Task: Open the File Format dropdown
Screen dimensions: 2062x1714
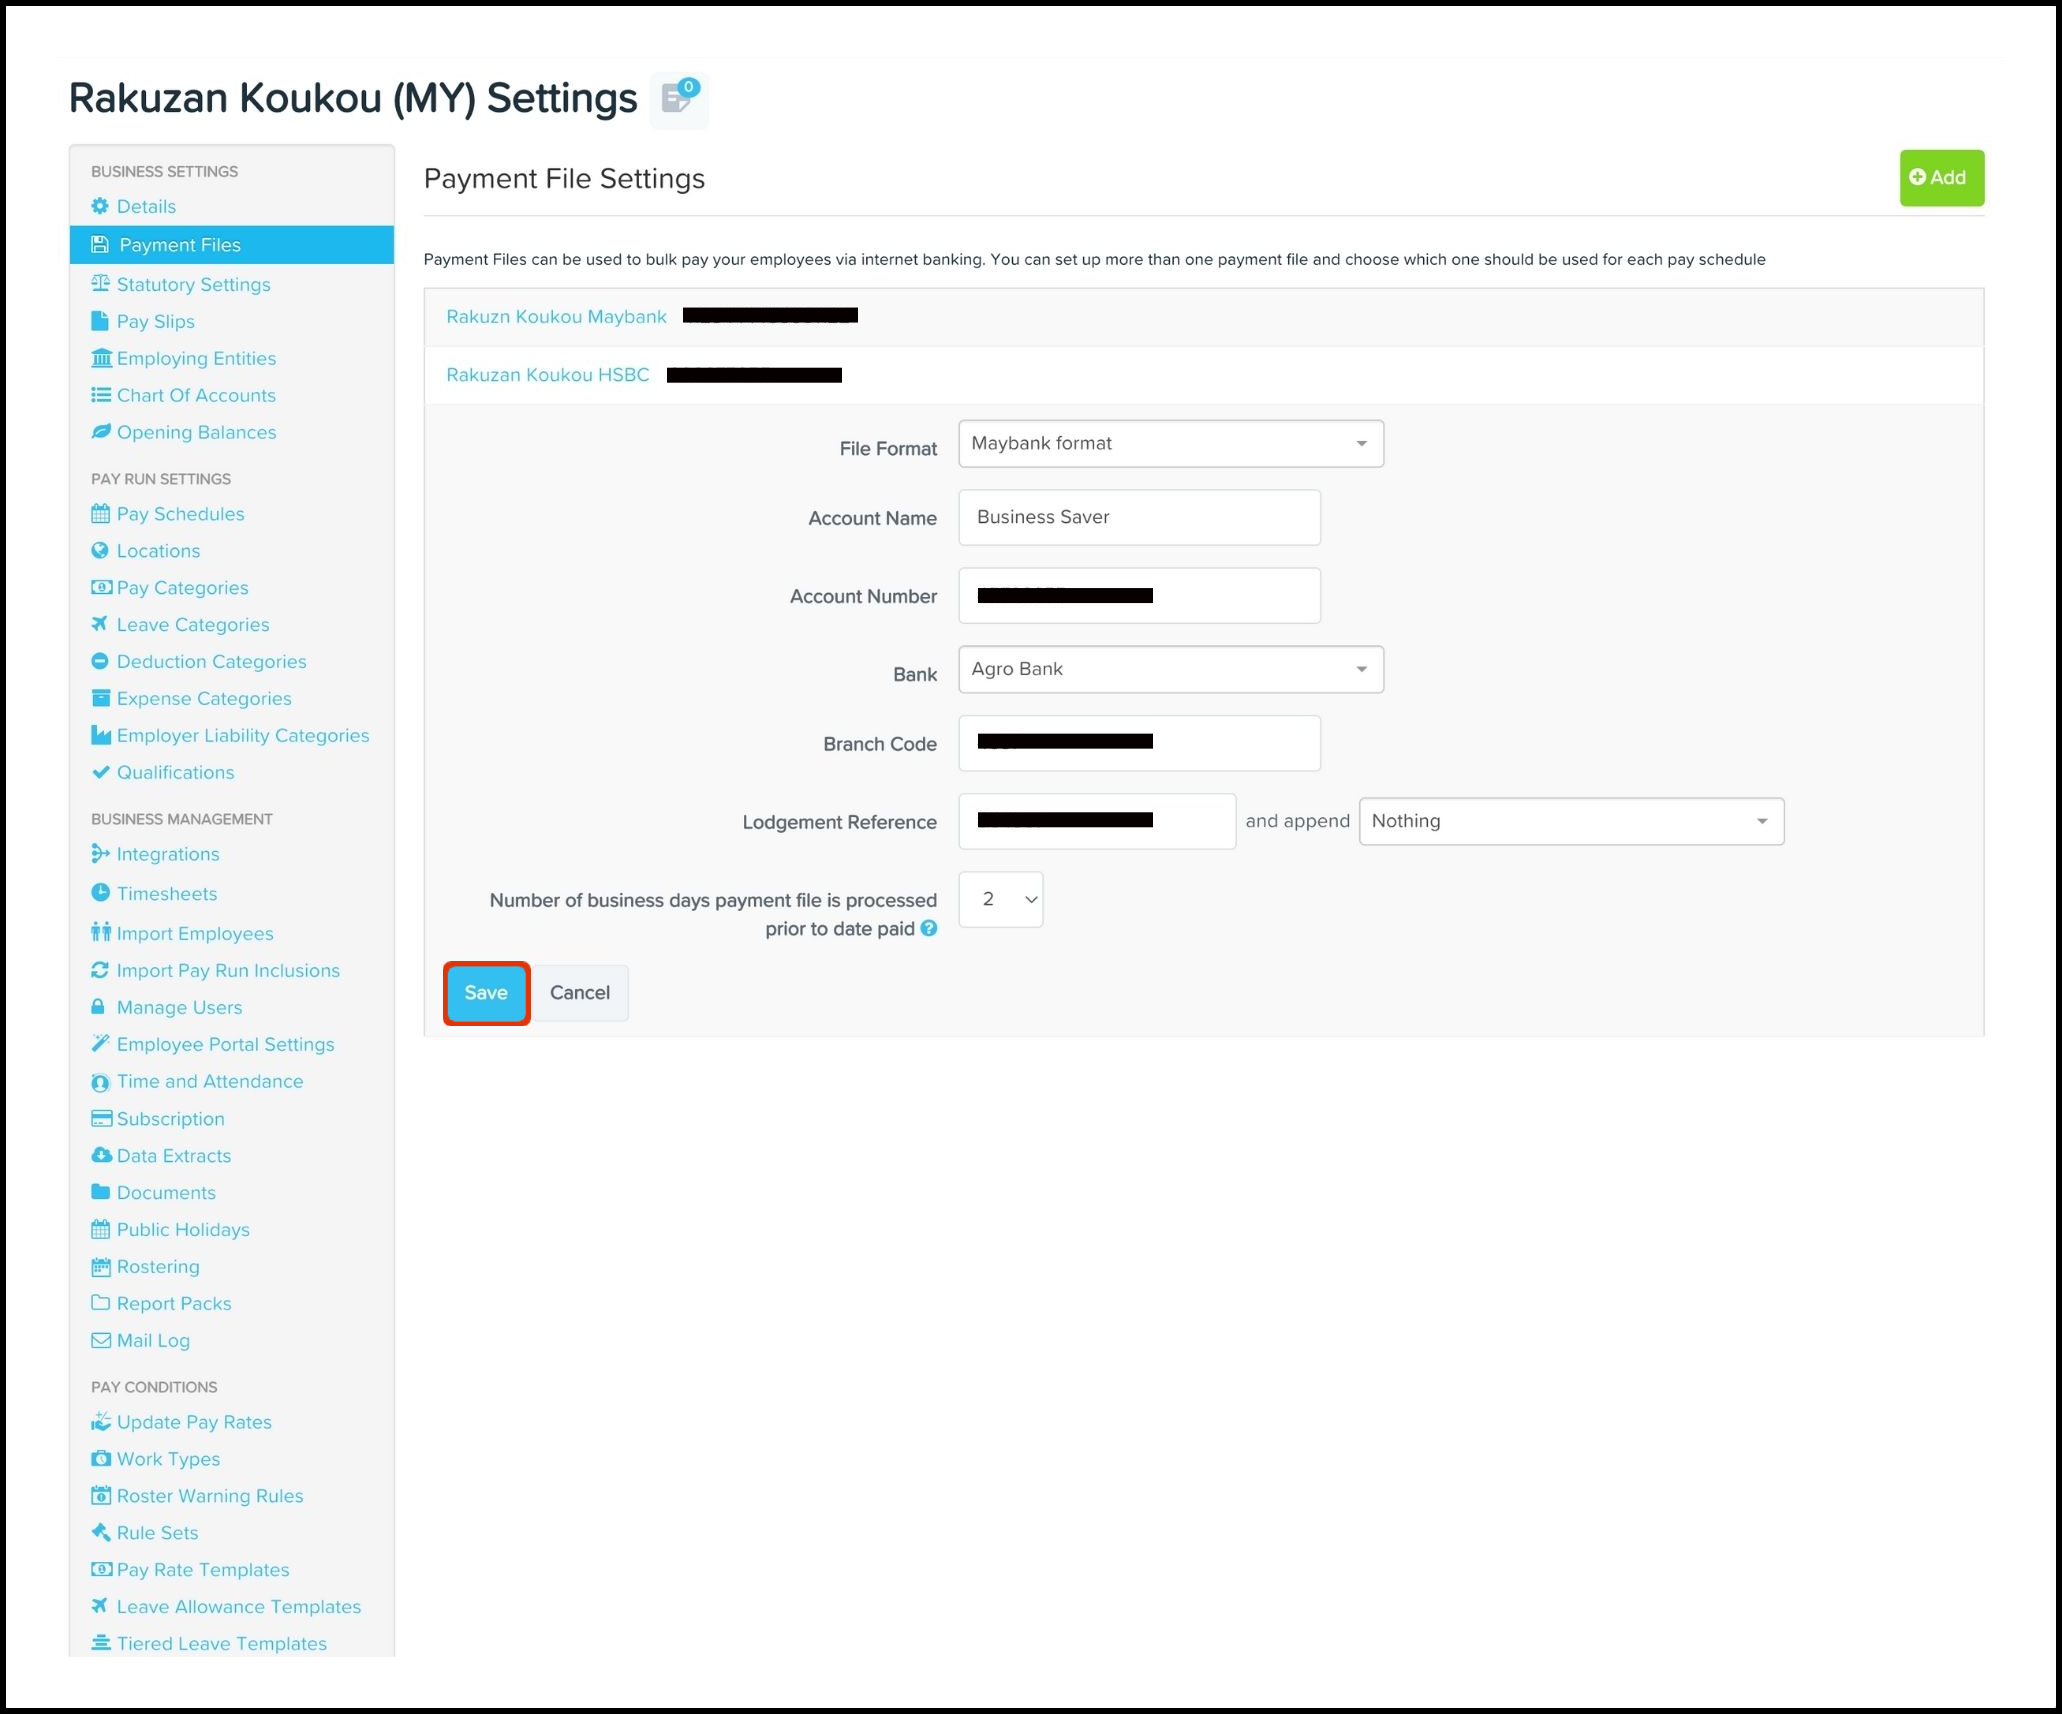Action: point(1170,444)
